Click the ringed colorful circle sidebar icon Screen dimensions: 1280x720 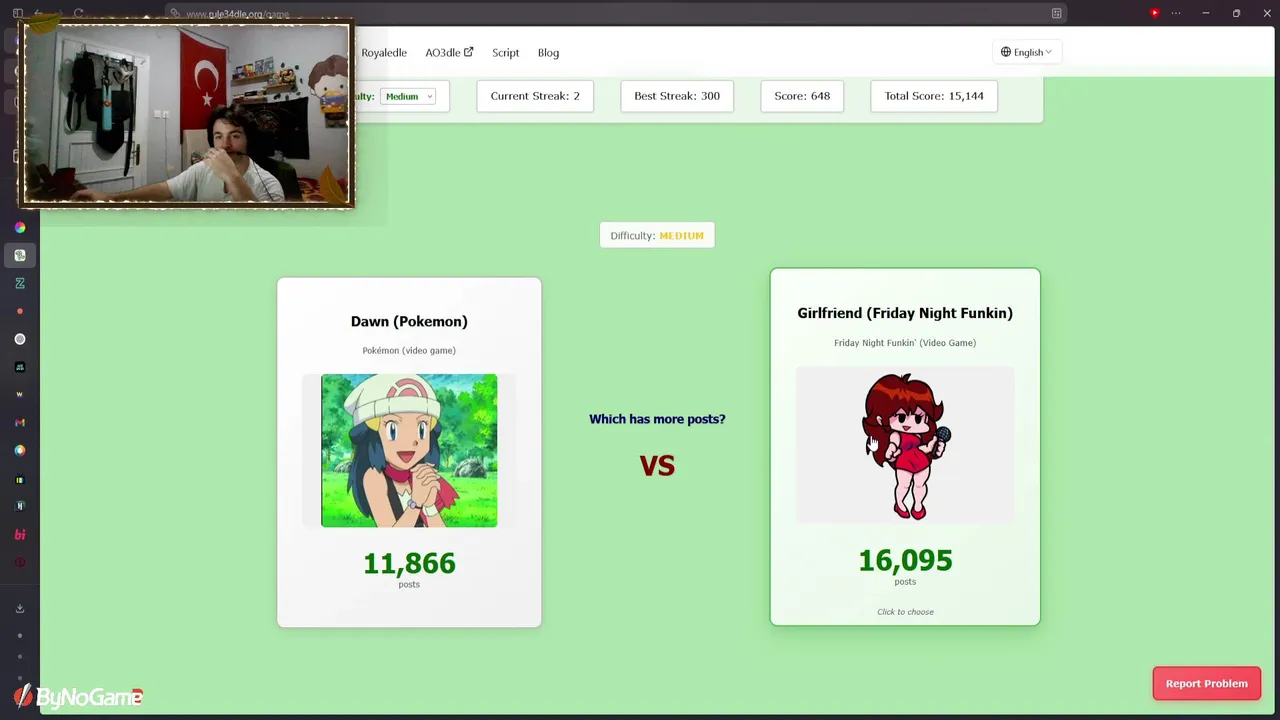click(x=19, y=451)
